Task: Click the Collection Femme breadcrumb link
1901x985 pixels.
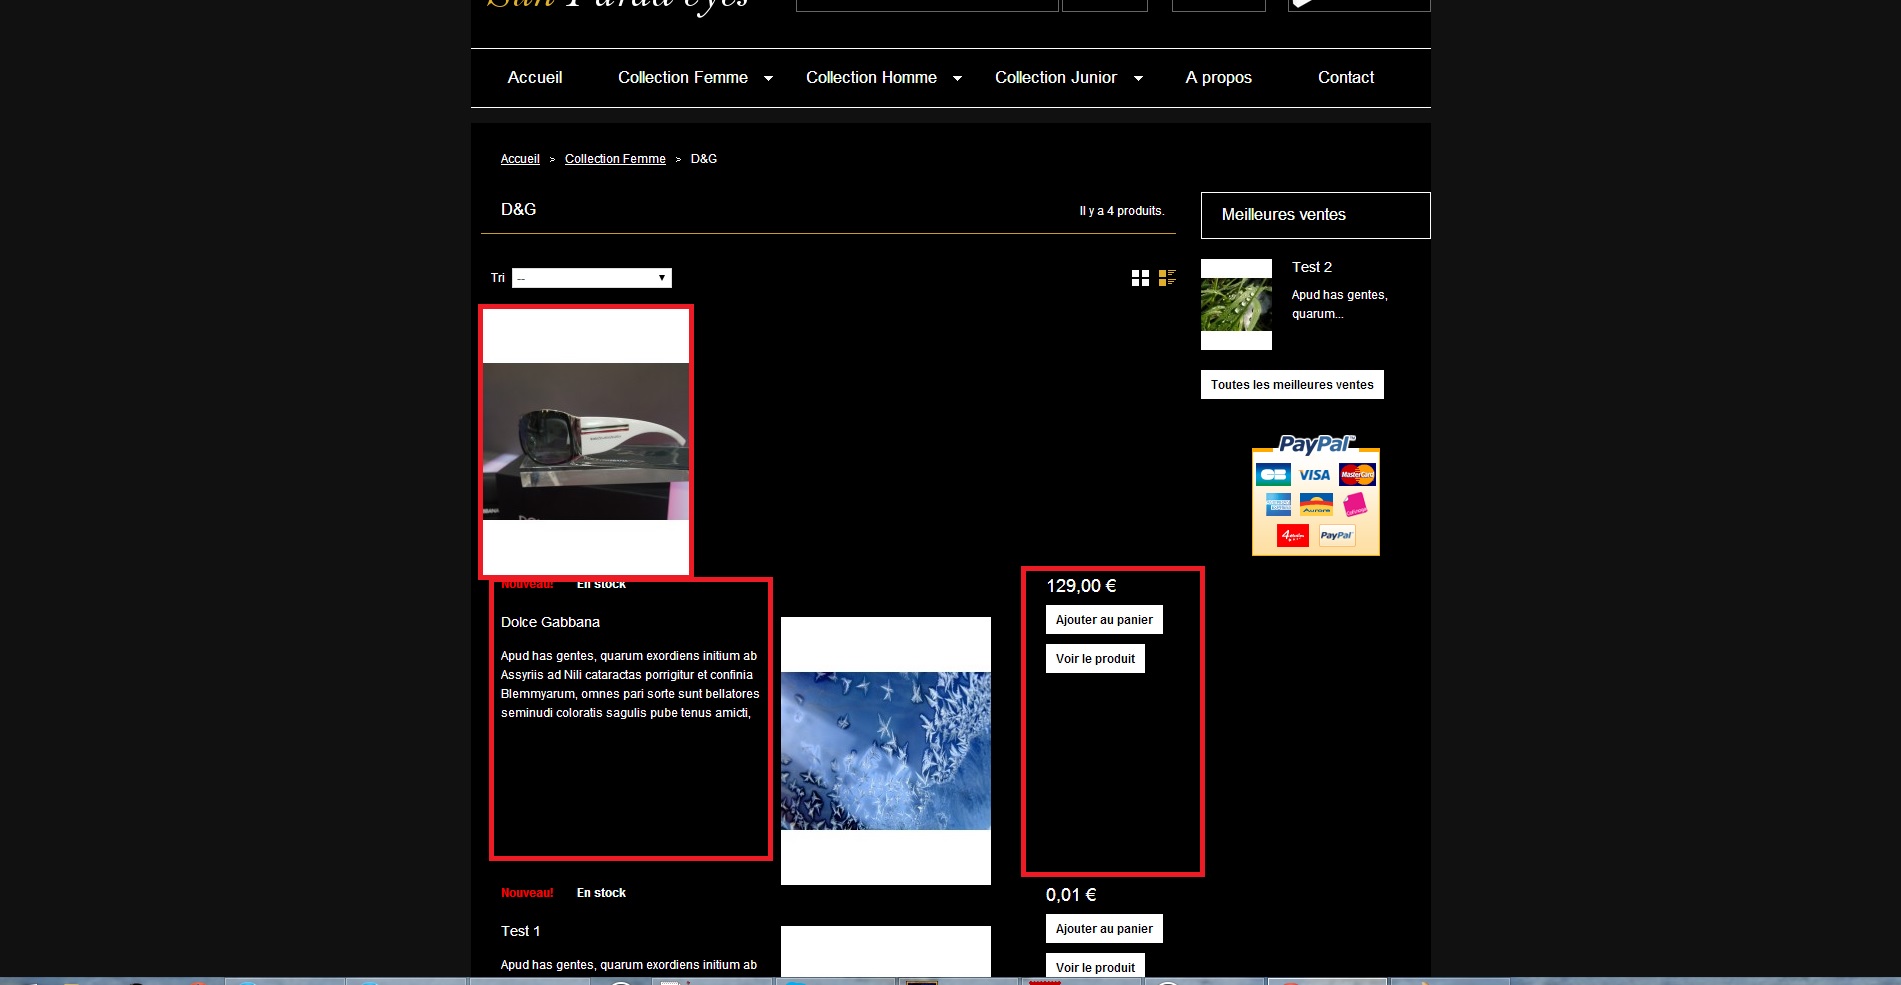Action: (615, 159)
